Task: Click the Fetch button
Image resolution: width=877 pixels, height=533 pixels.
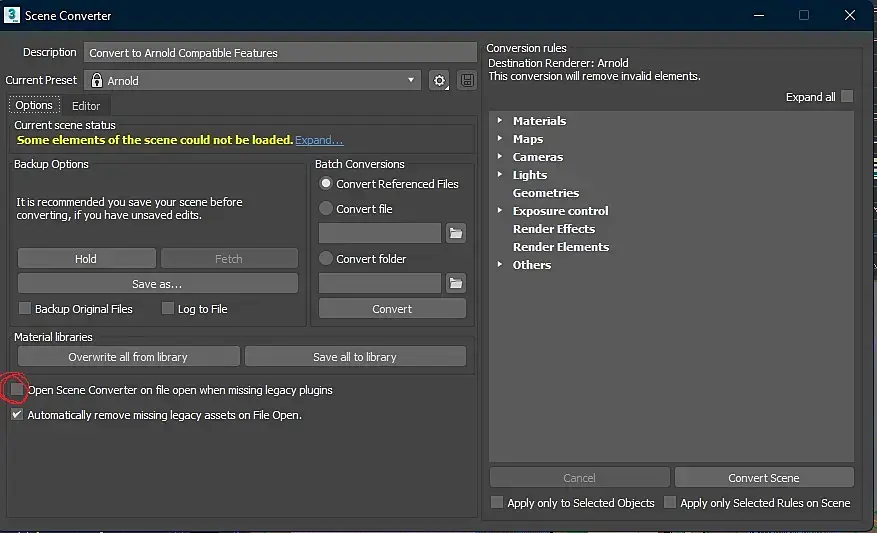Action: (229, 258)
